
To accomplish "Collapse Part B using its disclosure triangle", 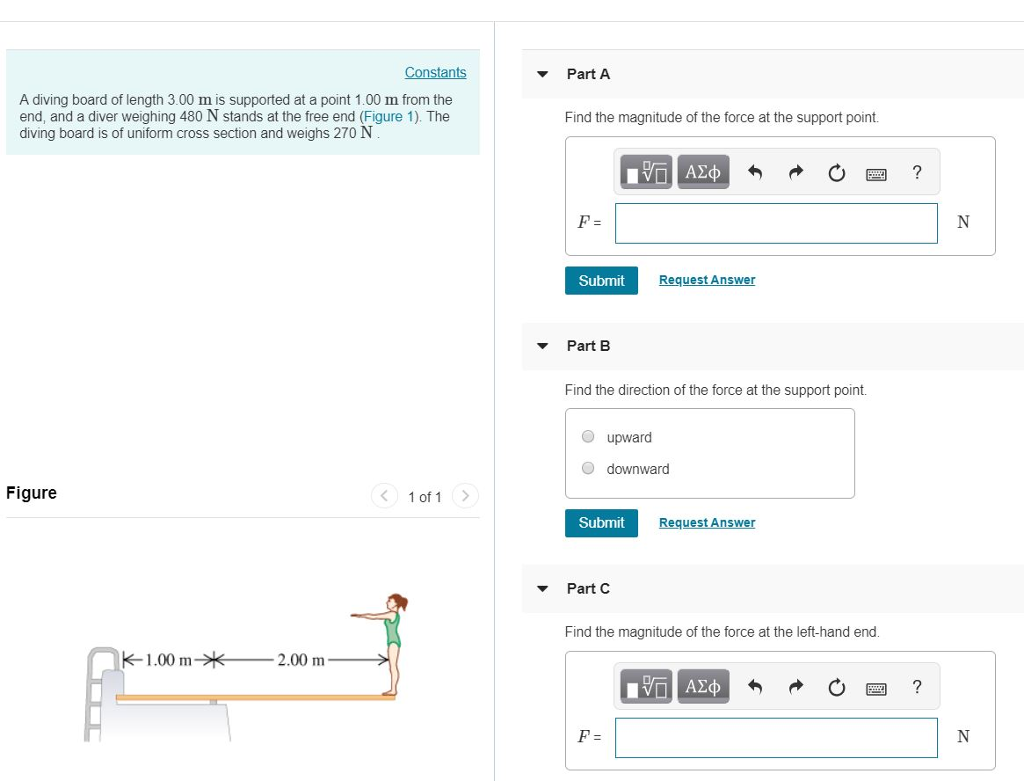I will [541, 346].
